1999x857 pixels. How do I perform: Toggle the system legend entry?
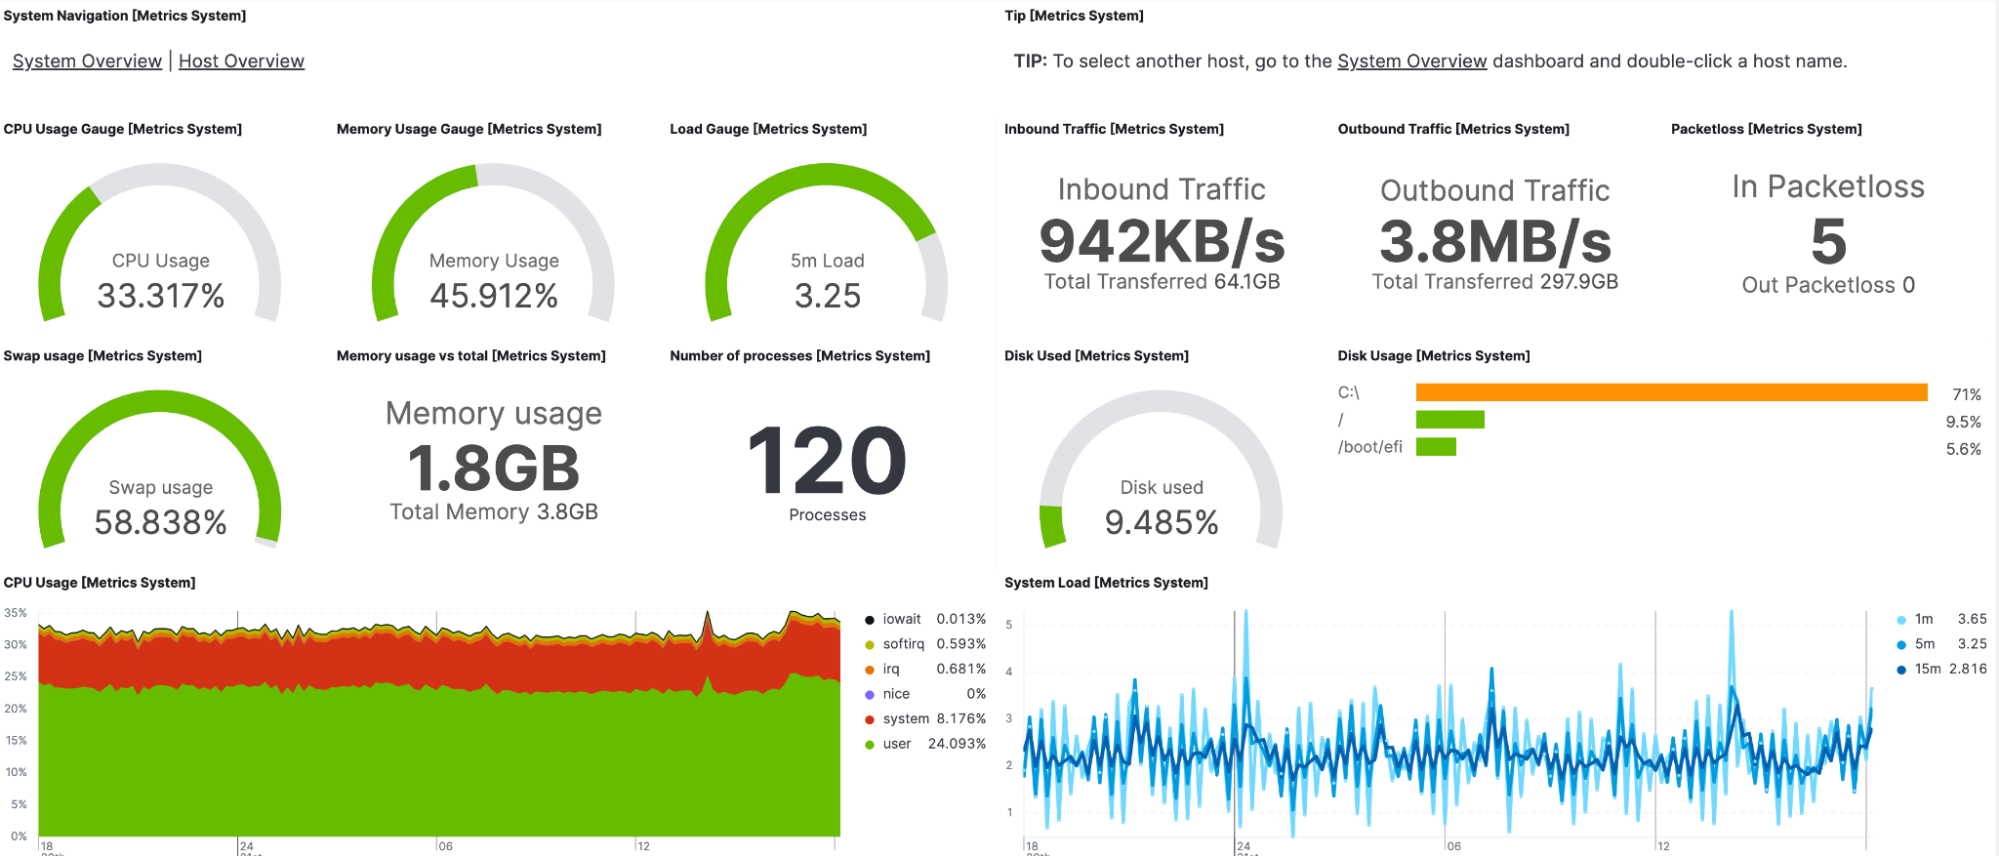tap(925, 719)
